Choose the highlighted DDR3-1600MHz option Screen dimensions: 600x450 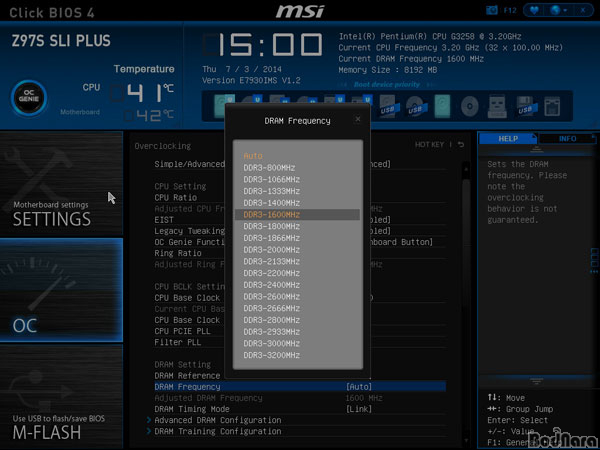[297, 215]
